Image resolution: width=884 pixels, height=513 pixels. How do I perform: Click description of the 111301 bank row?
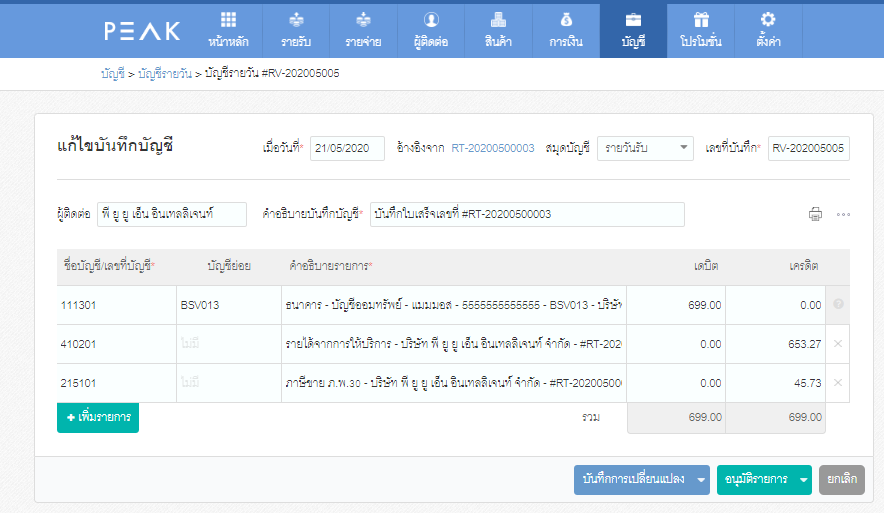click(454, 305)
